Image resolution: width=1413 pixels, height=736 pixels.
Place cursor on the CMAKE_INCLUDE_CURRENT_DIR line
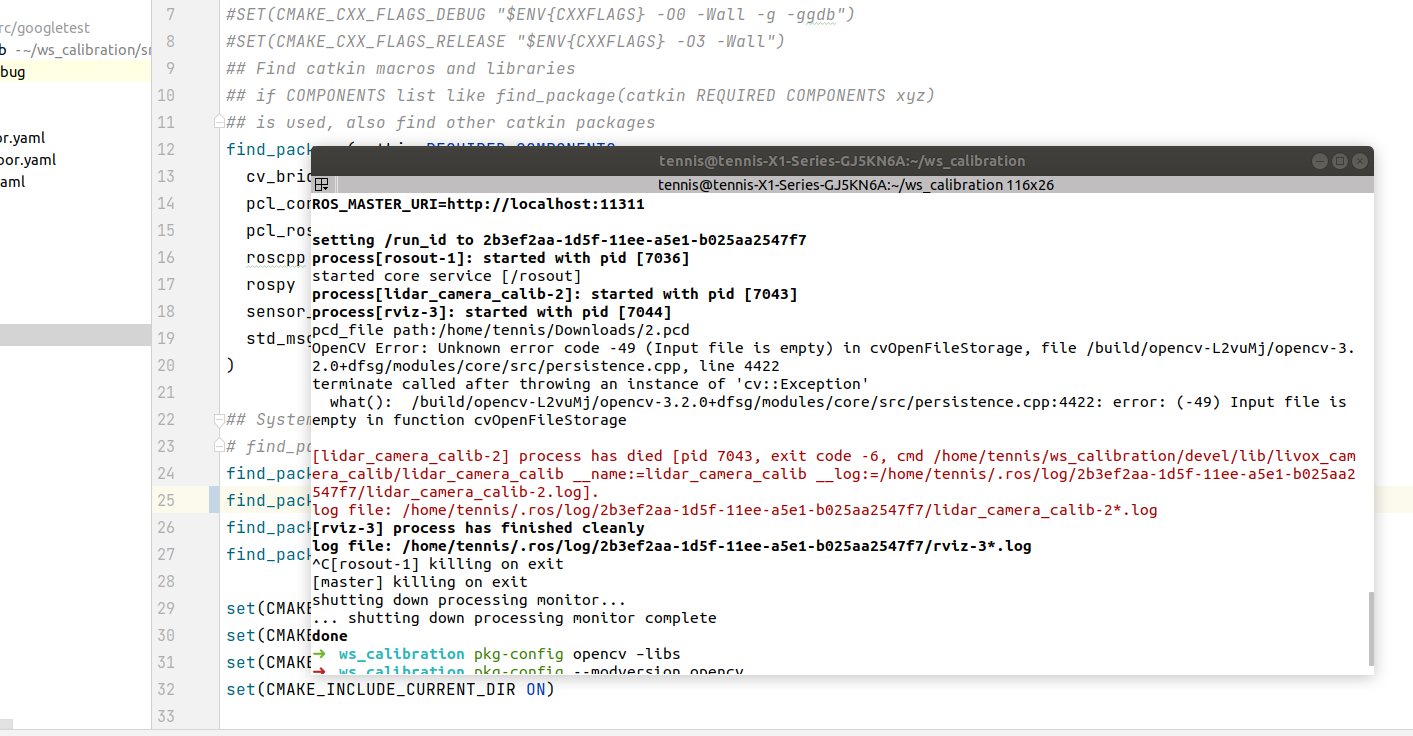click(390, 689)
